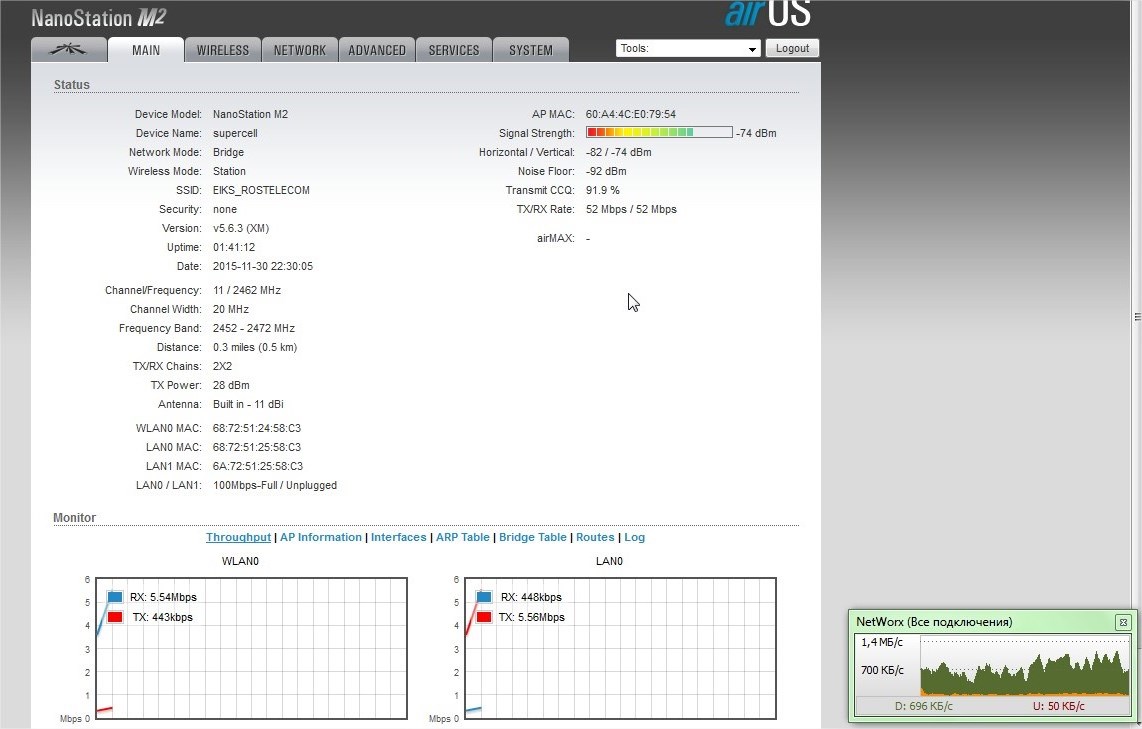Click the LAN0 throughput chart
The height and width of the screenshot is (729, 1142).
620,648
